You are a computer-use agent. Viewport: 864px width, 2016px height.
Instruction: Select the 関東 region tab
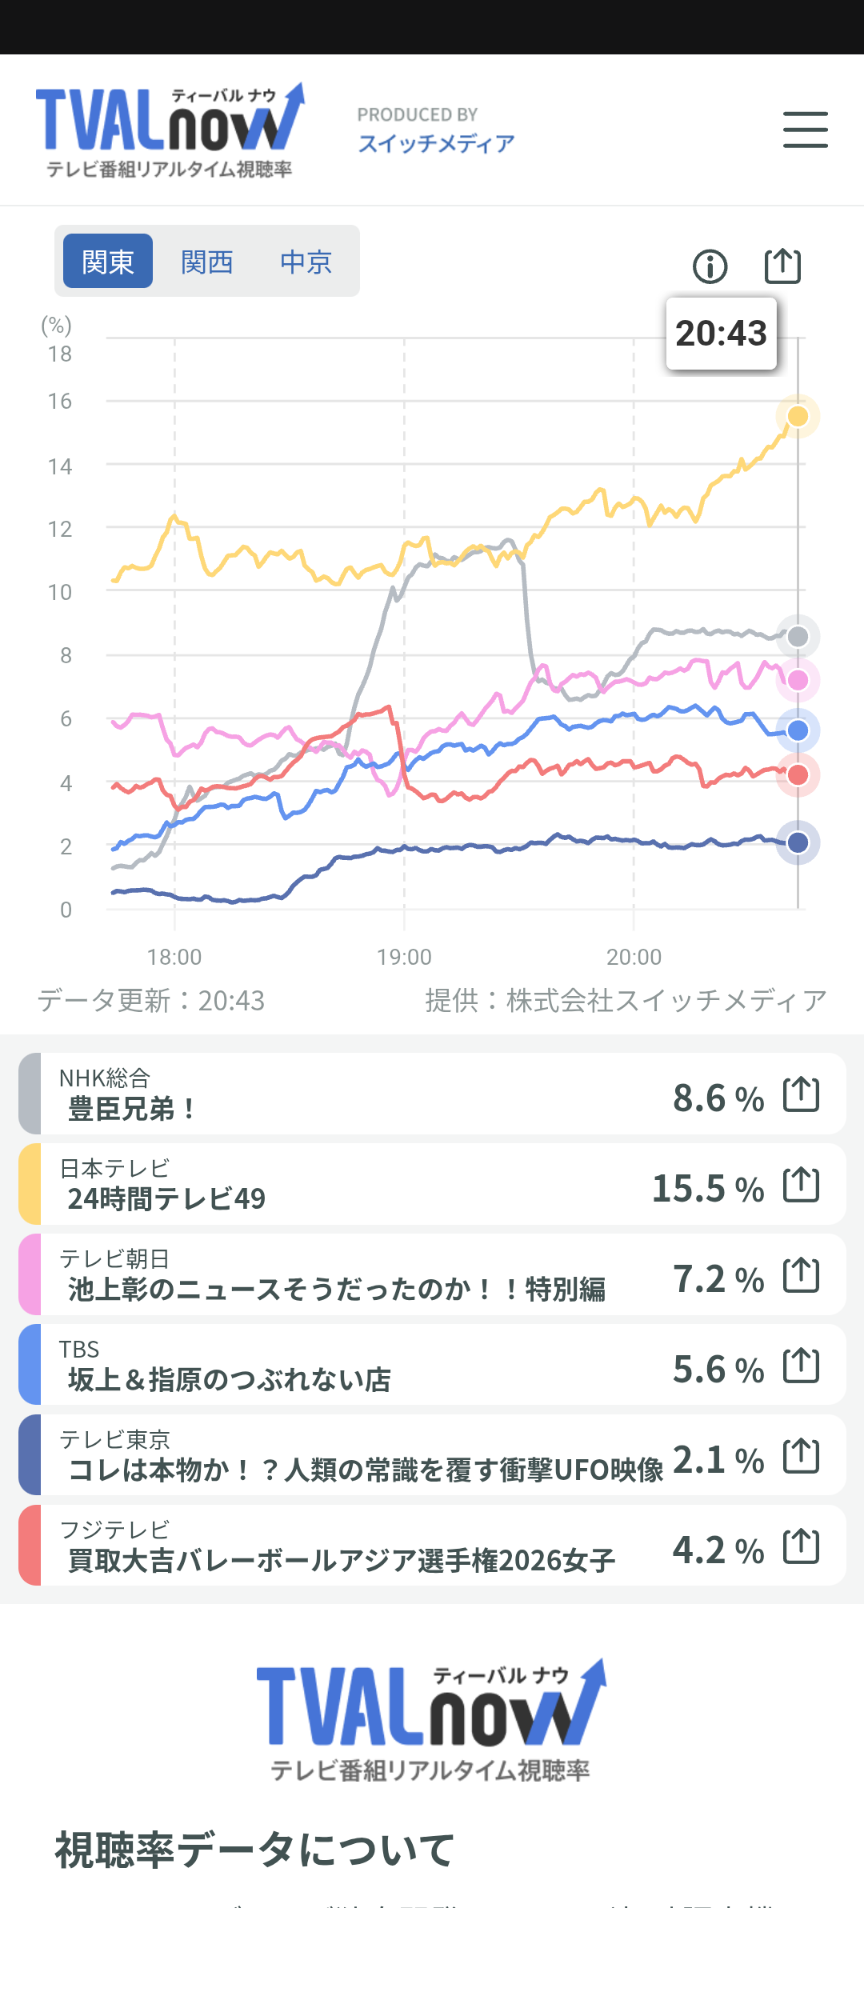point(108,261)
